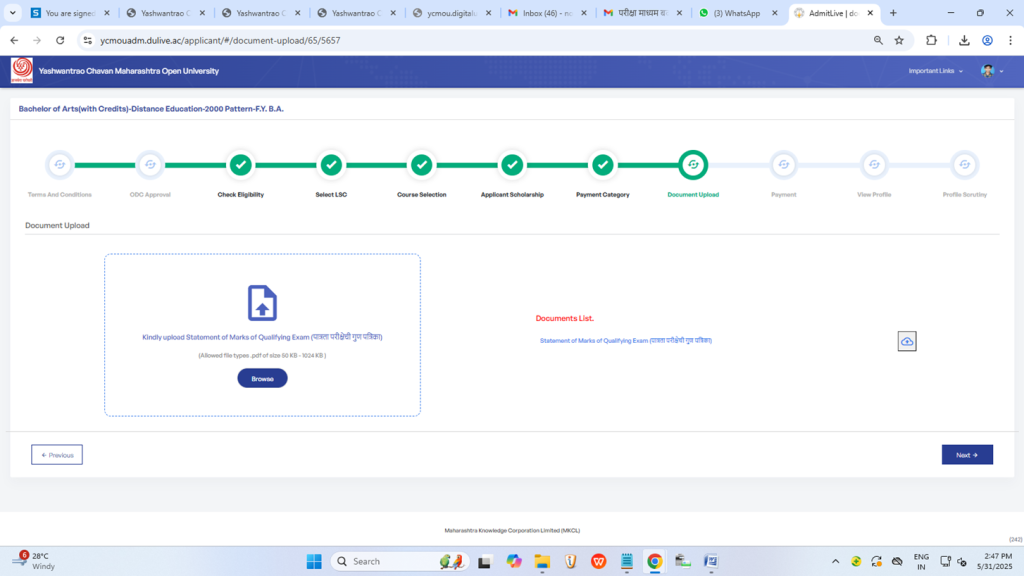
Task: Click the YCMOU university logo
Action: (21, 71)
